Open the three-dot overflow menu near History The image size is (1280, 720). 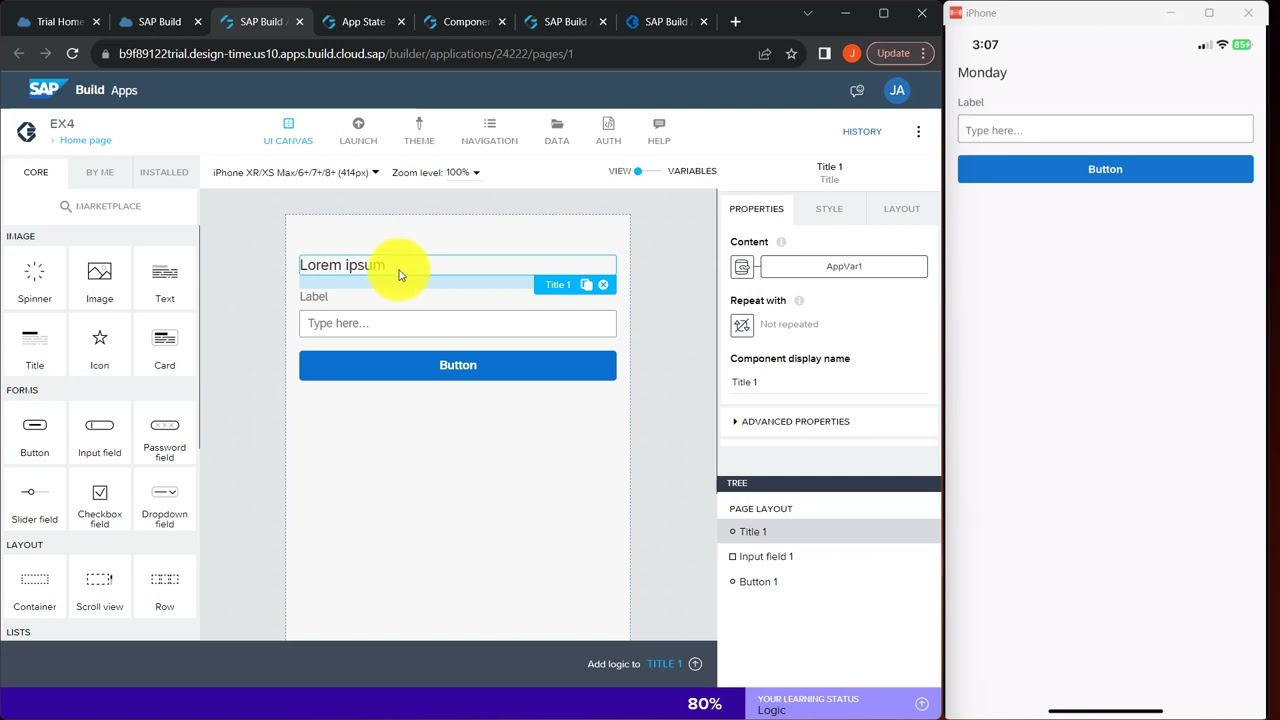coord(918,131)
